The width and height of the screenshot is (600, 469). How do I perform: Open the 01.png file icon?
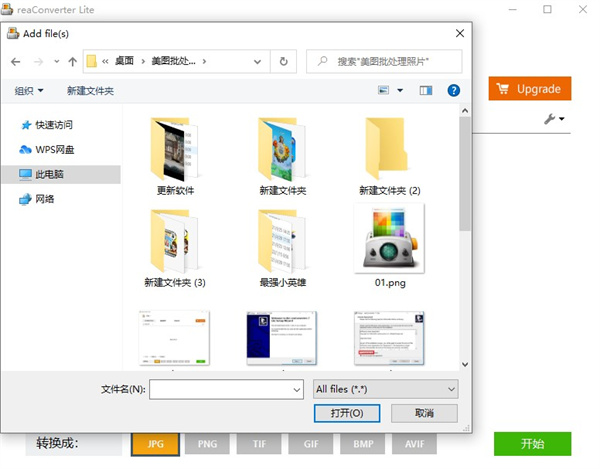(x=389, y=242)
